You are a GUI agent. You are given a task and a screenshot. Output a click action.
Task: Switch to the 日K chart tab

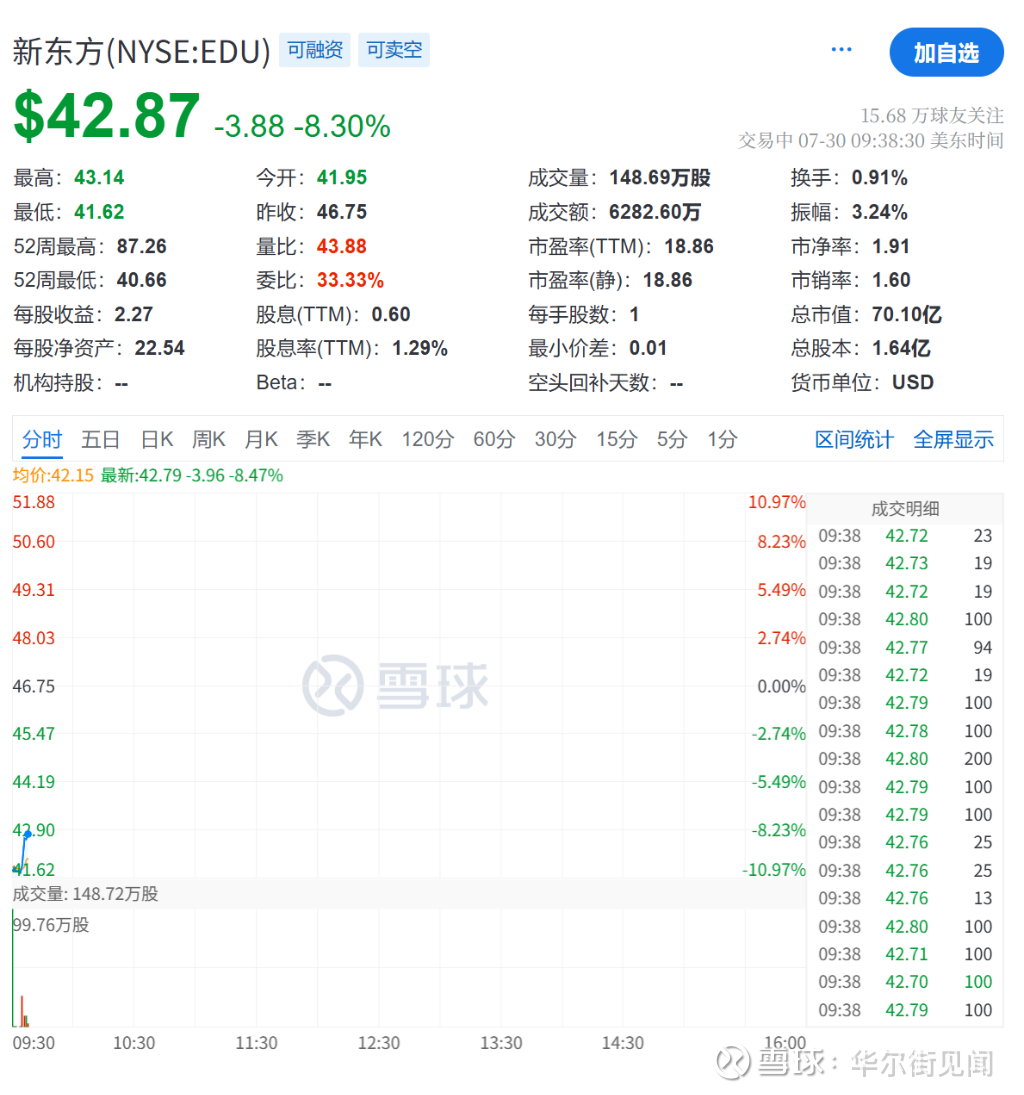pyautogui.click(x=157, y=439)
